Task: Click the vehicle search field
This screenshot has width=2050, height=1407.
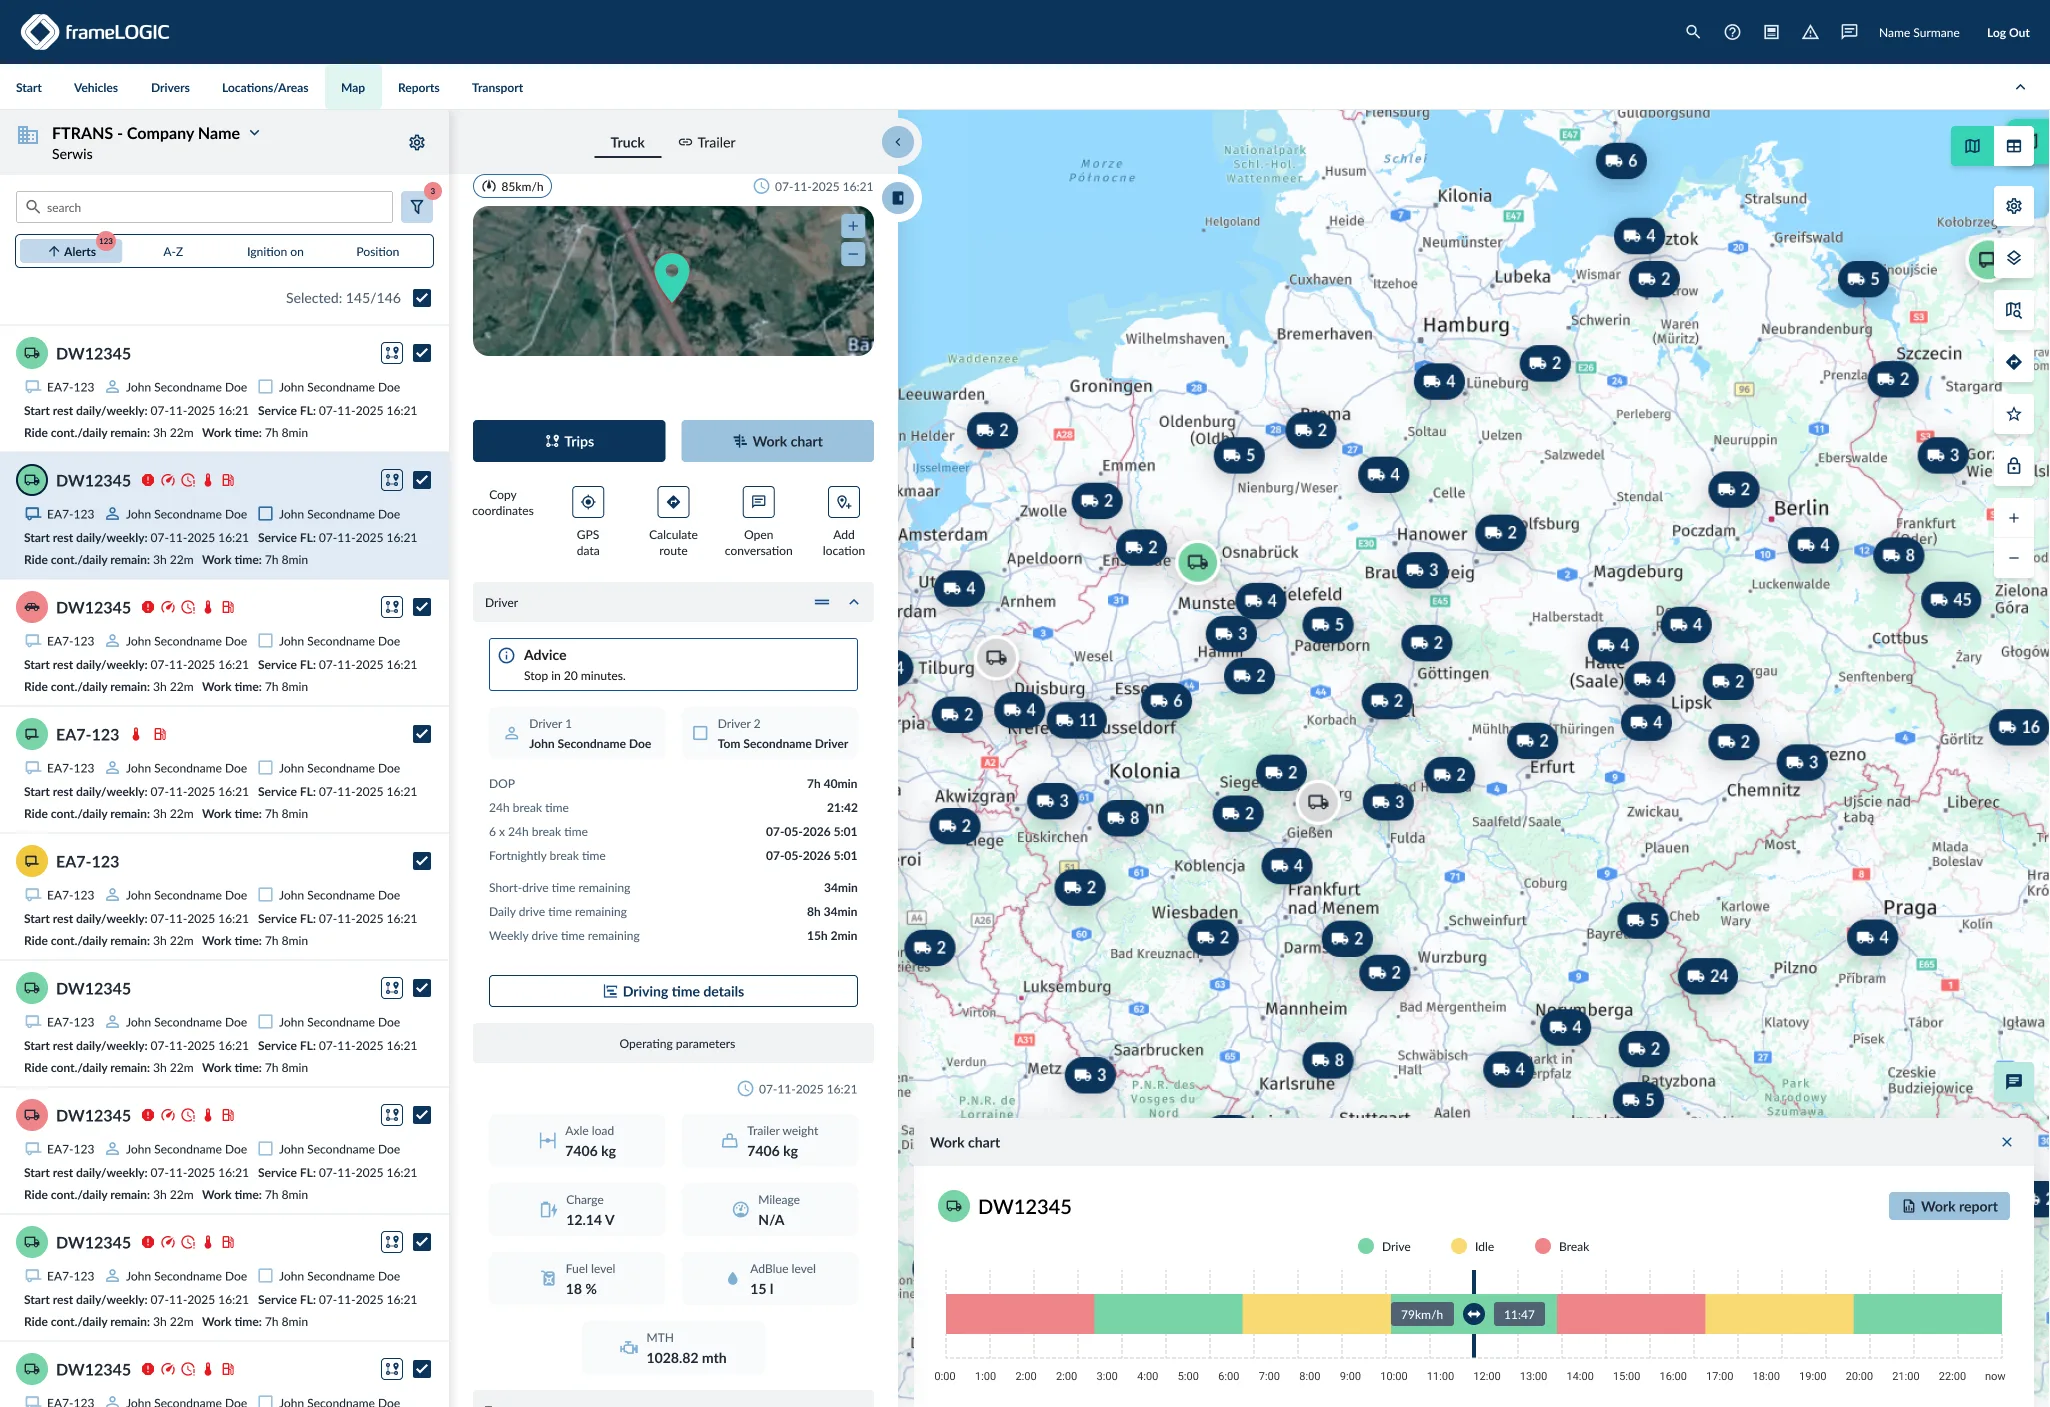Action: point(204,207)
